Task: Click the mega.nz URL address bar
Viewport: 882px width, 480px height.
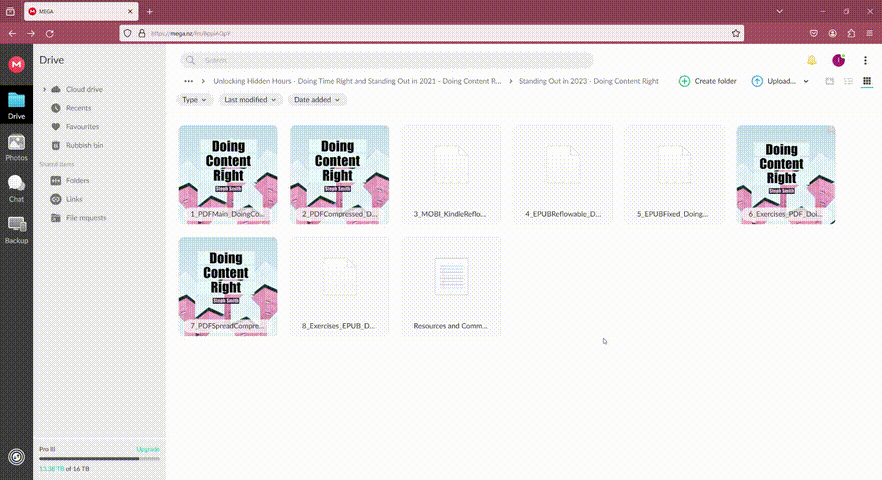Action: coord(431,33)
